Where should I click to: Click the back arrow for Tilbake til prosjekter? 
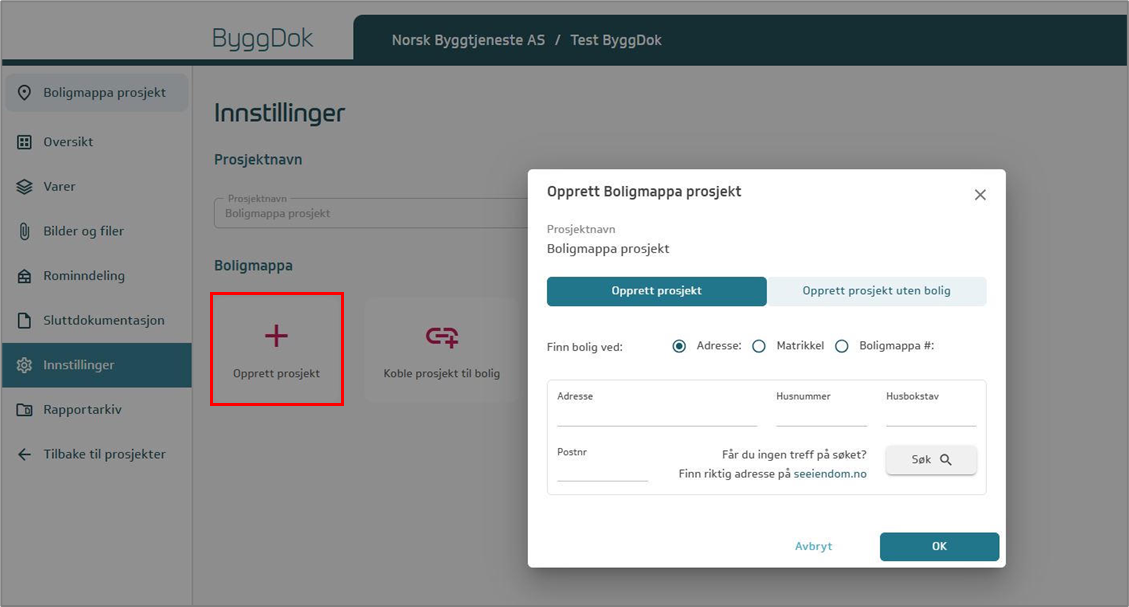pyautogui.click(x=25, y=455)
